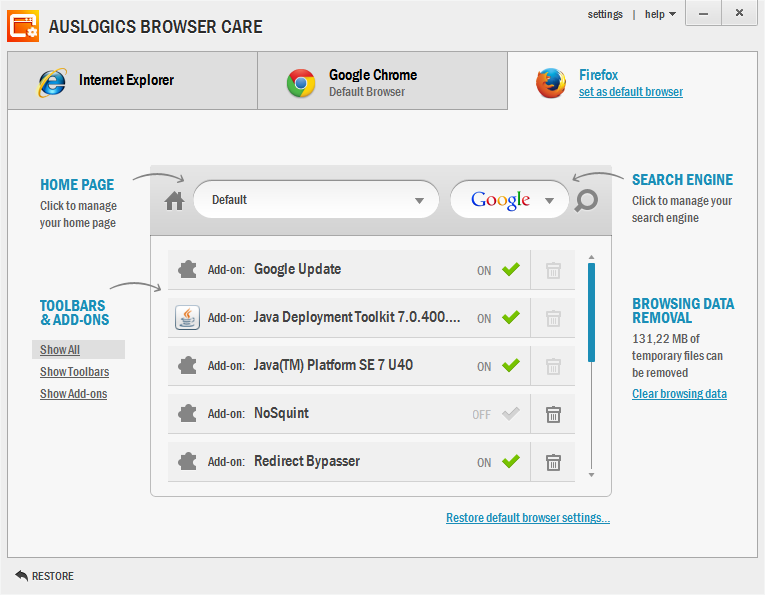The height and width of the screenshot is (595, 765).
Task: Enable the NoSquint add-on checkmark
Action: [x=511, y=413]
